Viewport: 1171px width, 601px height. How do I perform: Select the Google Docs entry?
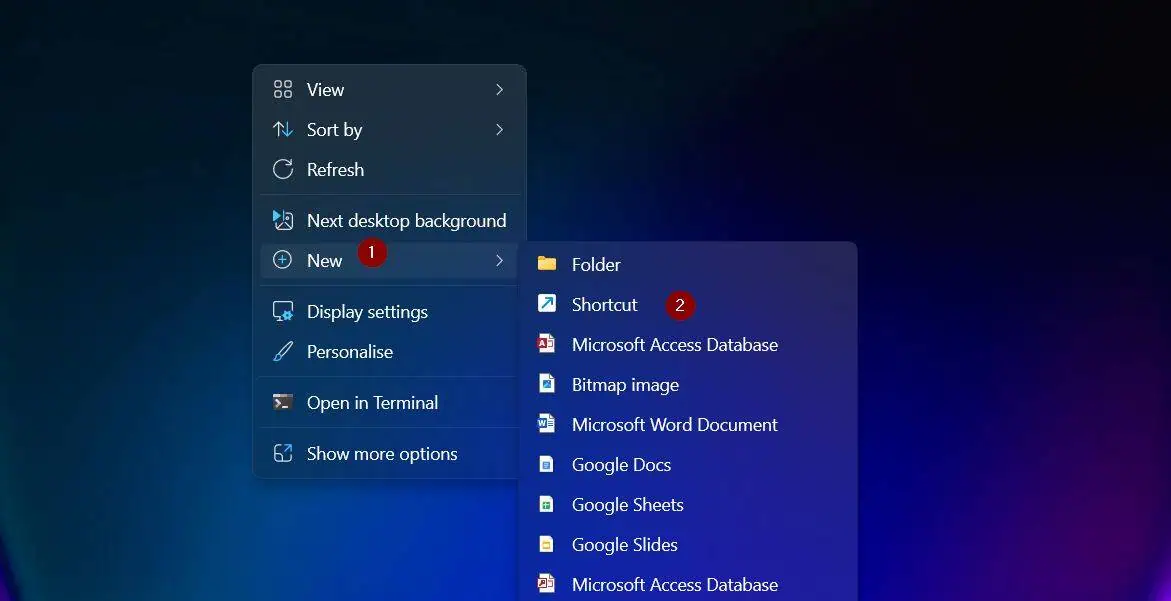pyautogui.click(x=688, y=464)
